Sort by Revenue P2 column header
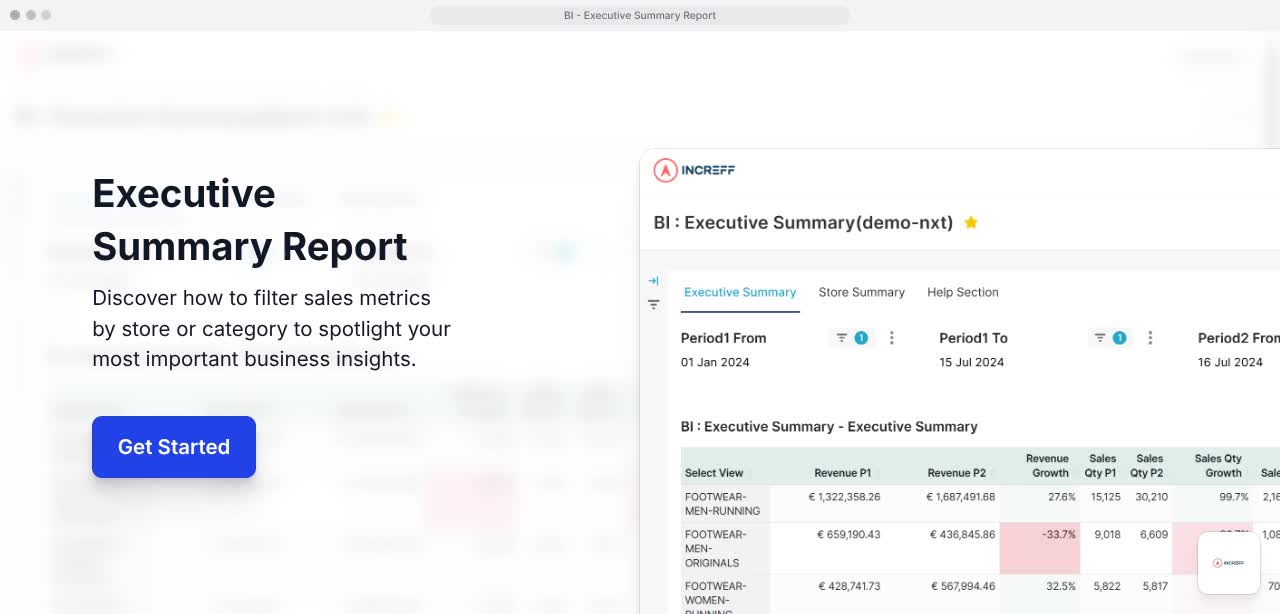This screenshot has width=1280, height=614. coord(957,473)
